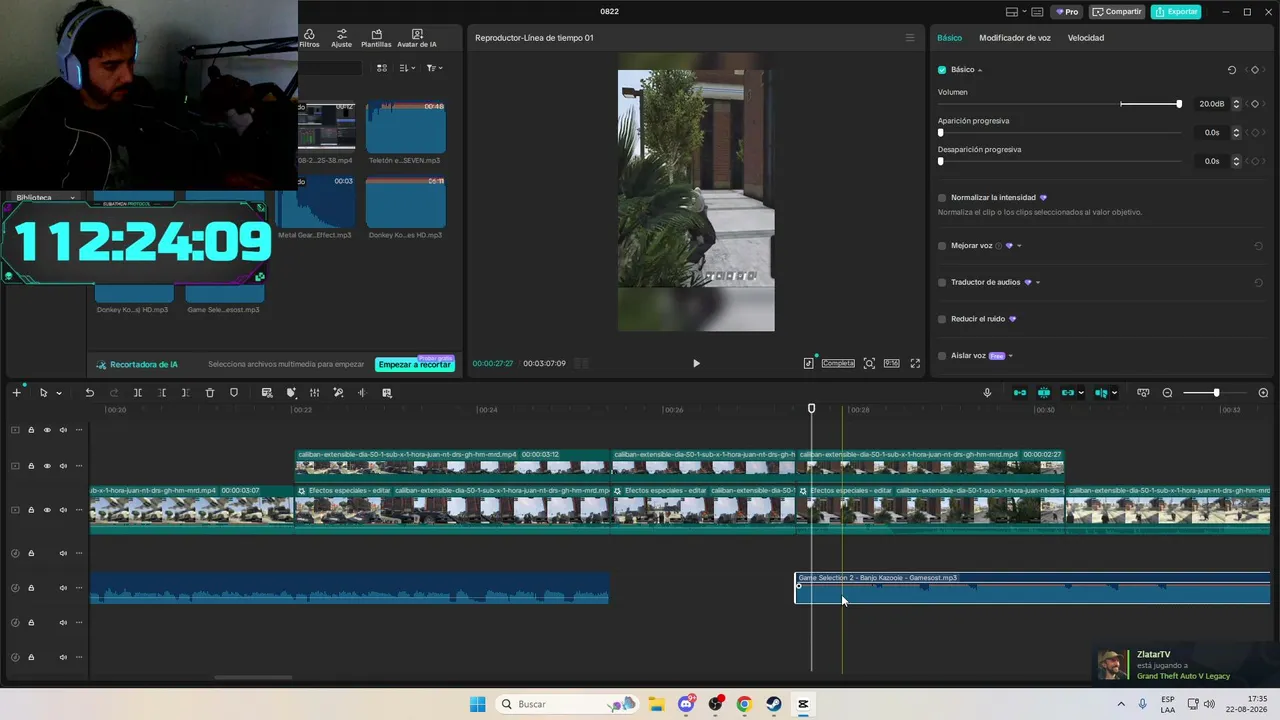
Task: Zoom in the timeline with the plus magnifier
Action: [x=1263, y=393]
